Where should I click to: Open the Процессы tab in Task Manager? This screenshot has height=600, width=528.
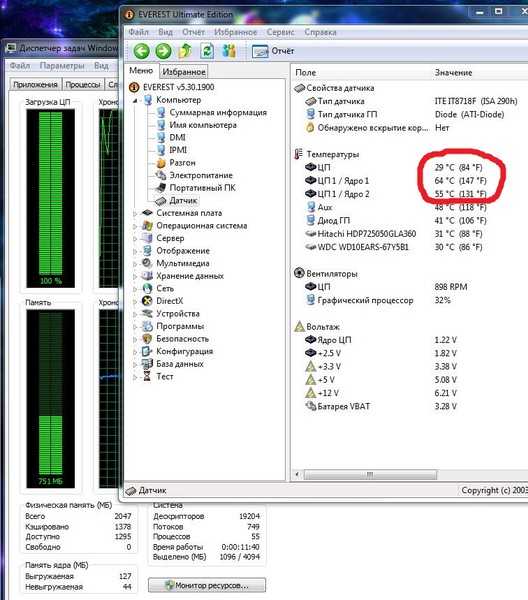point(83,84)
